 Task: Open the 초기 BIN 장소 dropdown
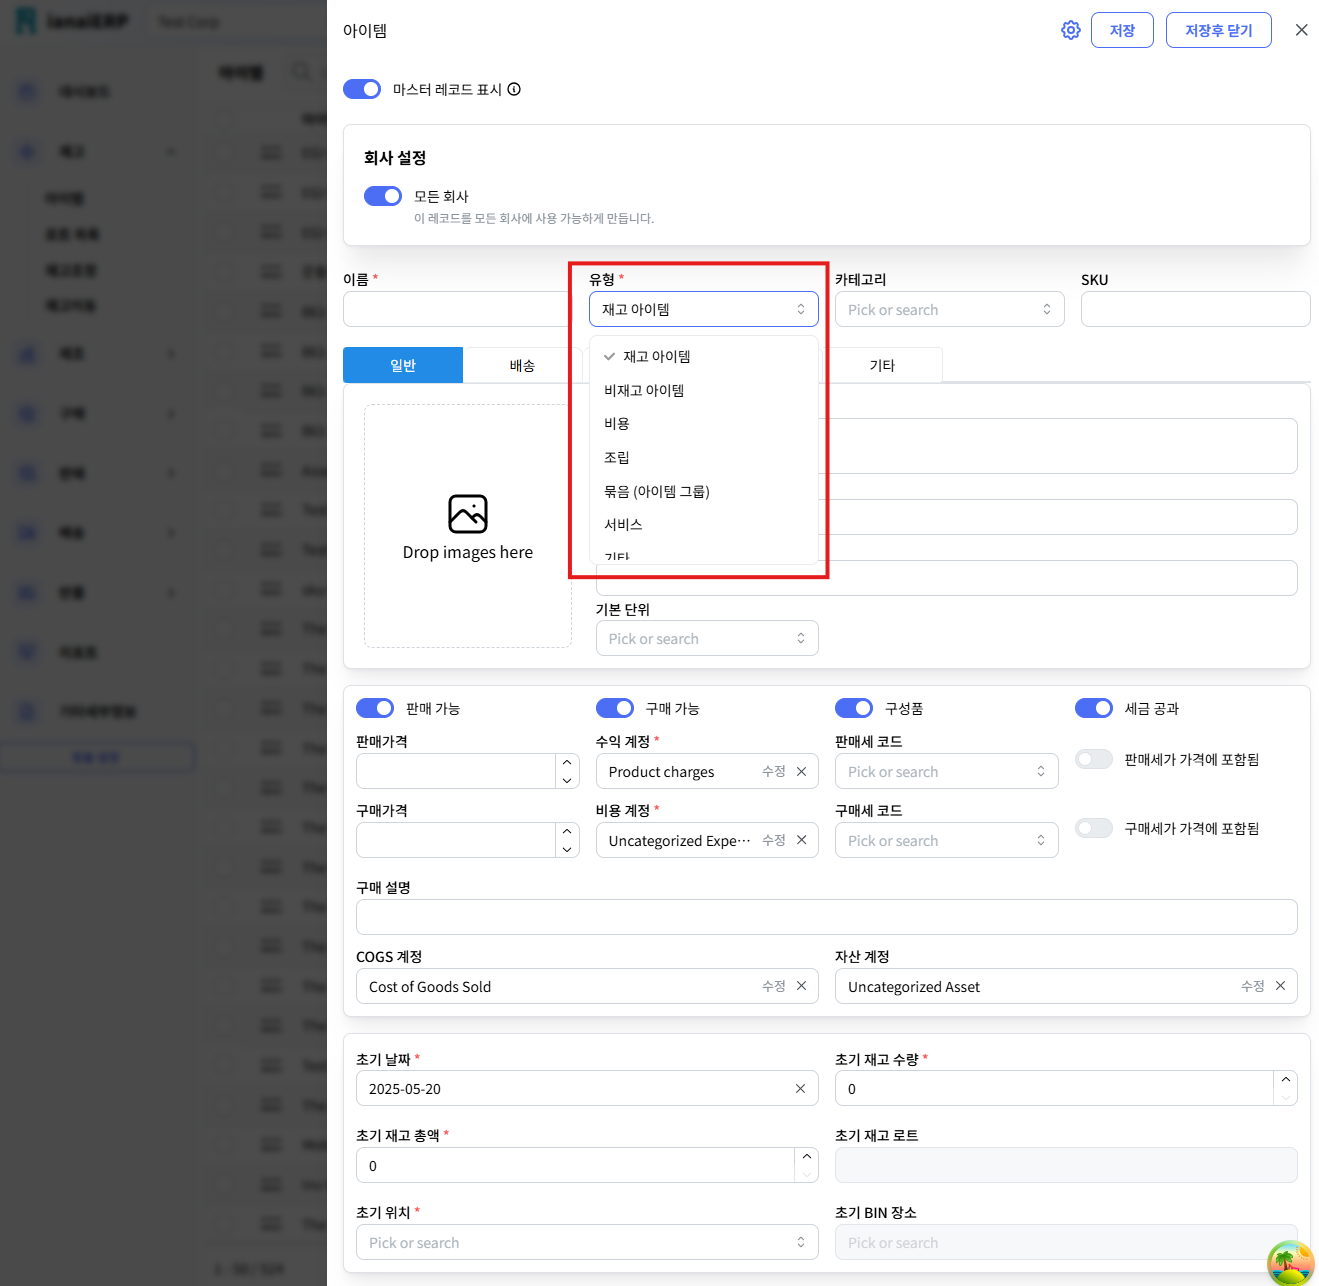(1066, 1242)
